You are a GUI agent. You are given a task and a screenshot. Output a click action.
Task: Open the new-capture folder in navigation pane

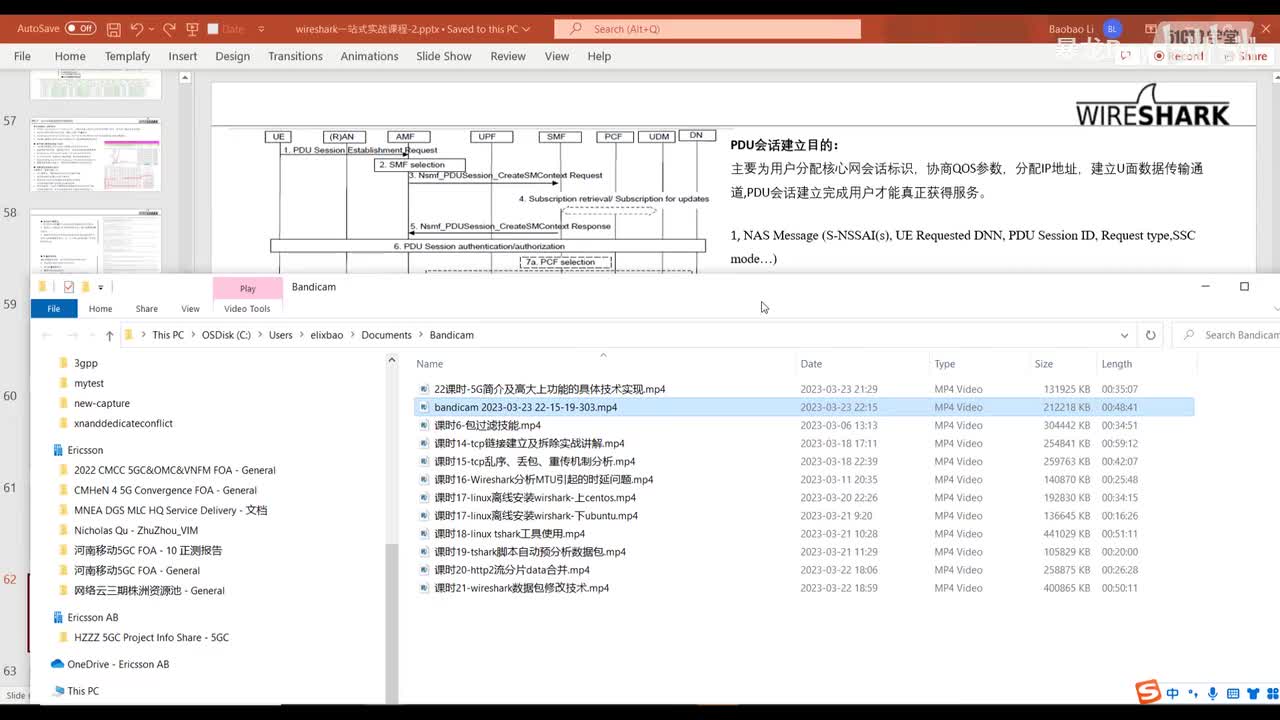pos(102,403)
